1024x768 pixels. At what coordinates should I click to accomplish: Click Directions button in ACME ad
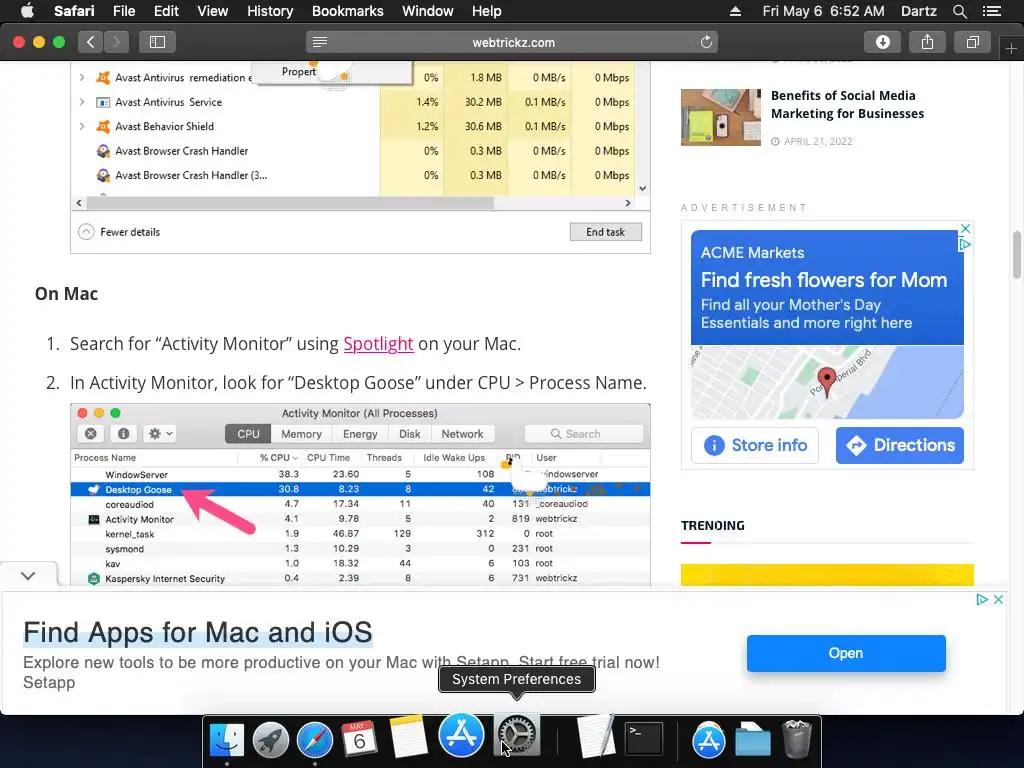click(x=899, y=445)
